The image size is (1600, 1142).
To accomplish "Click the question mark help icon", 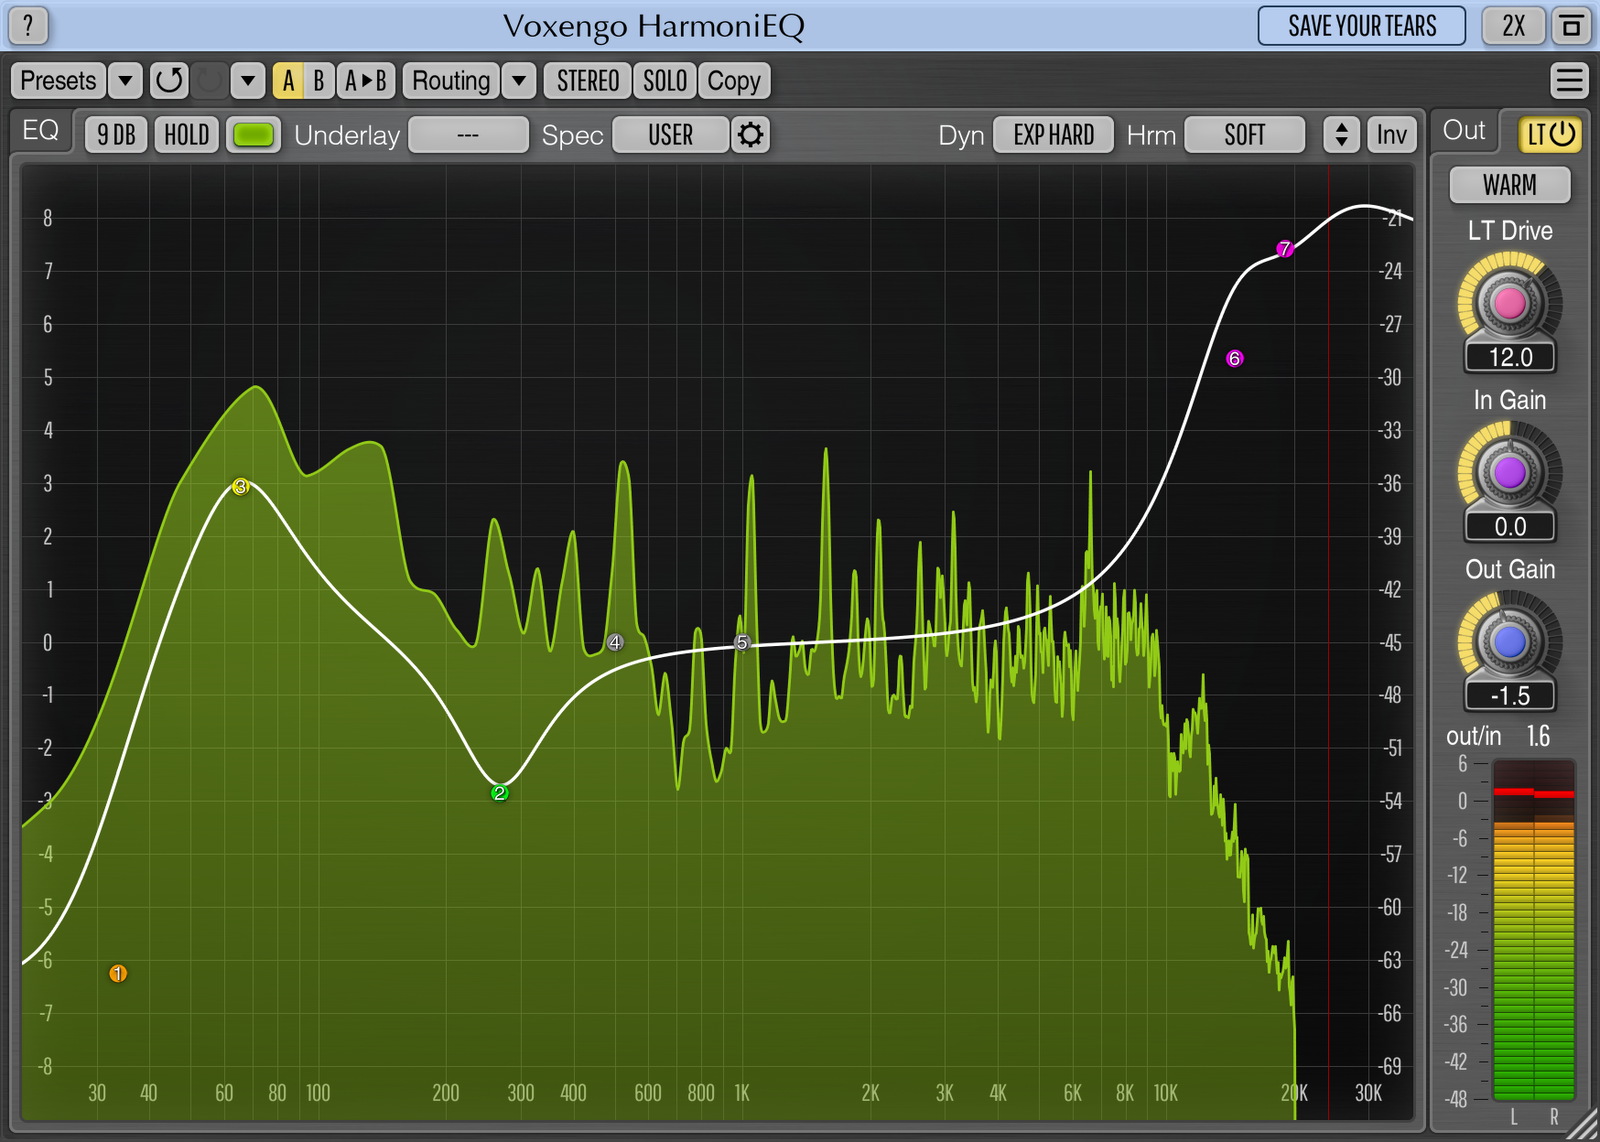I will 28,26.
